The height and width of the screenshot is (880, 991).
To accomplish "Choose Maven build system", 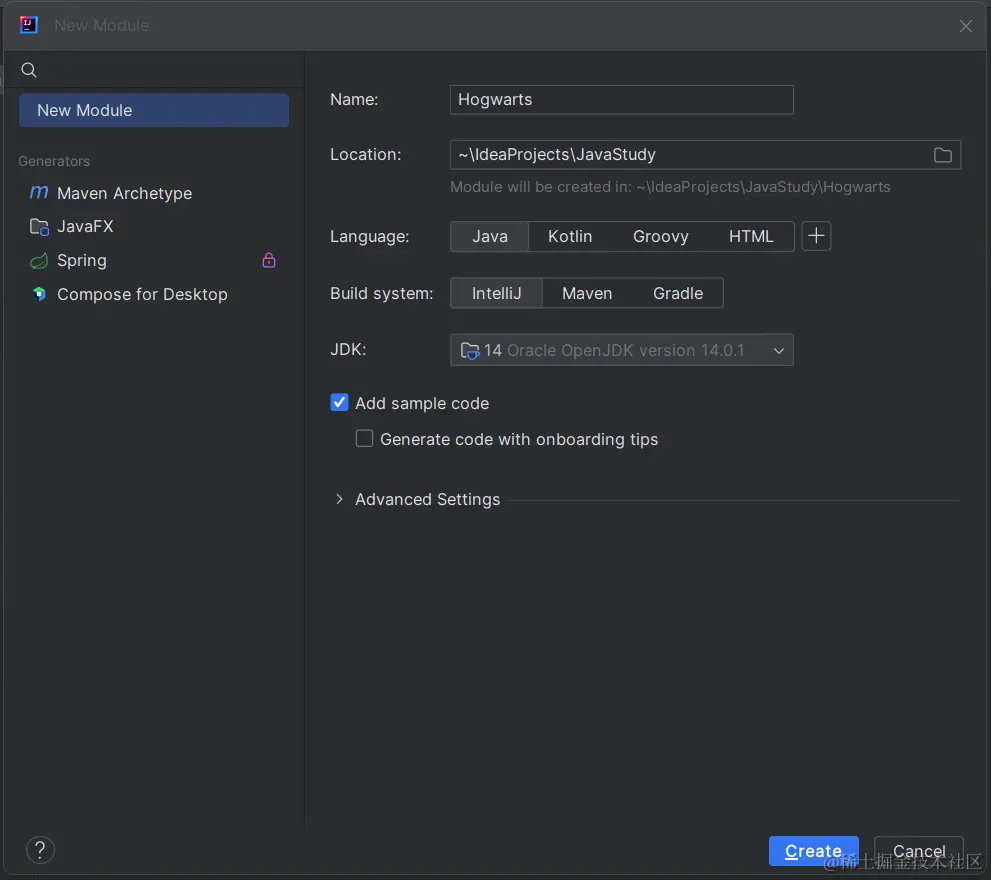I will tap(587, 293).
